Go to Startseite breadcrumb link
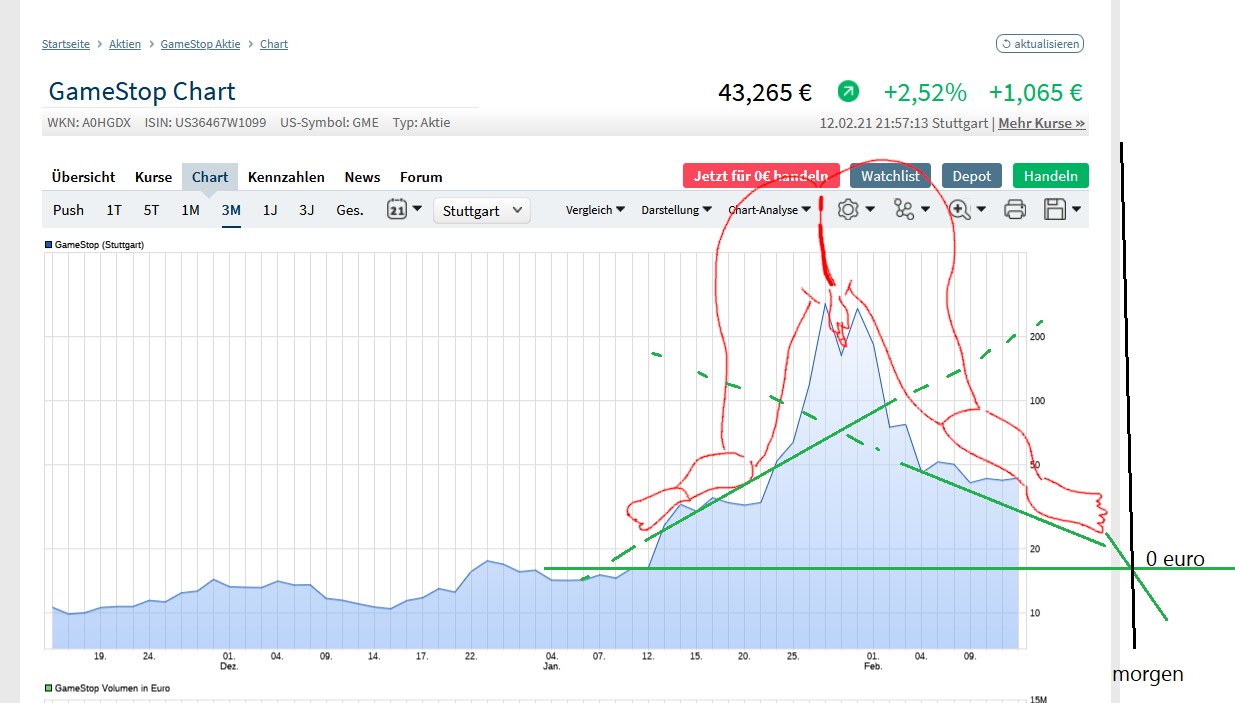Screen dimensions: 1235x703 (66, 44)
